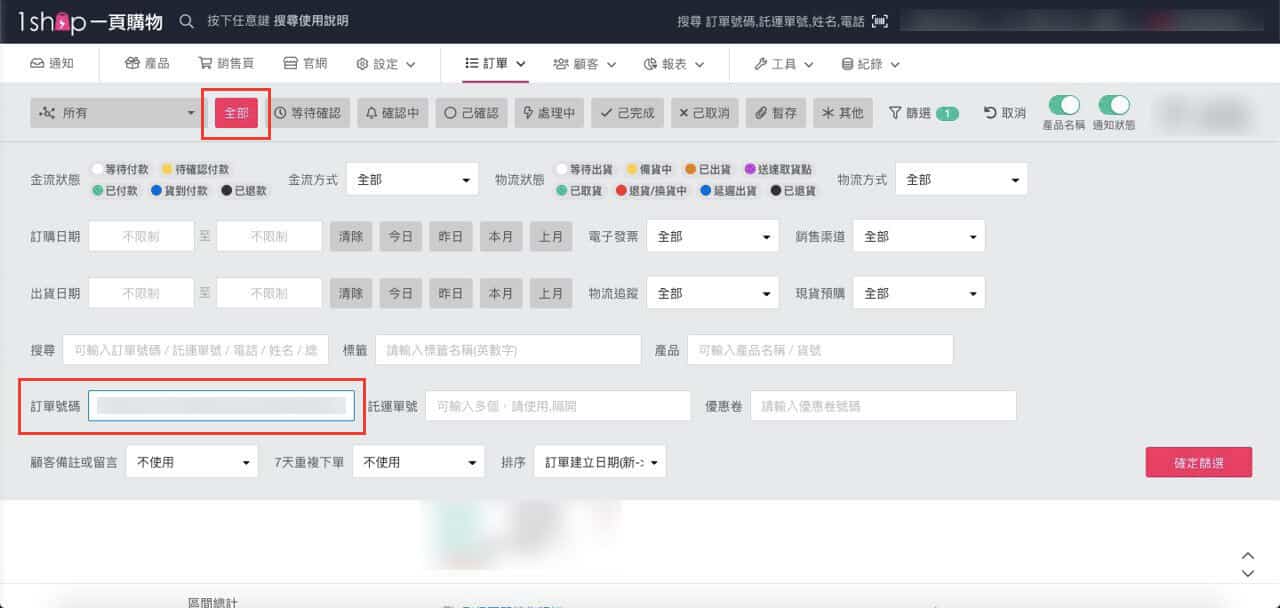Image resolution: width=1280 pixels, height=608 pixels.
Task: Click the 確定篩選 confirm filter button
Action: (x=1198, y=463)
